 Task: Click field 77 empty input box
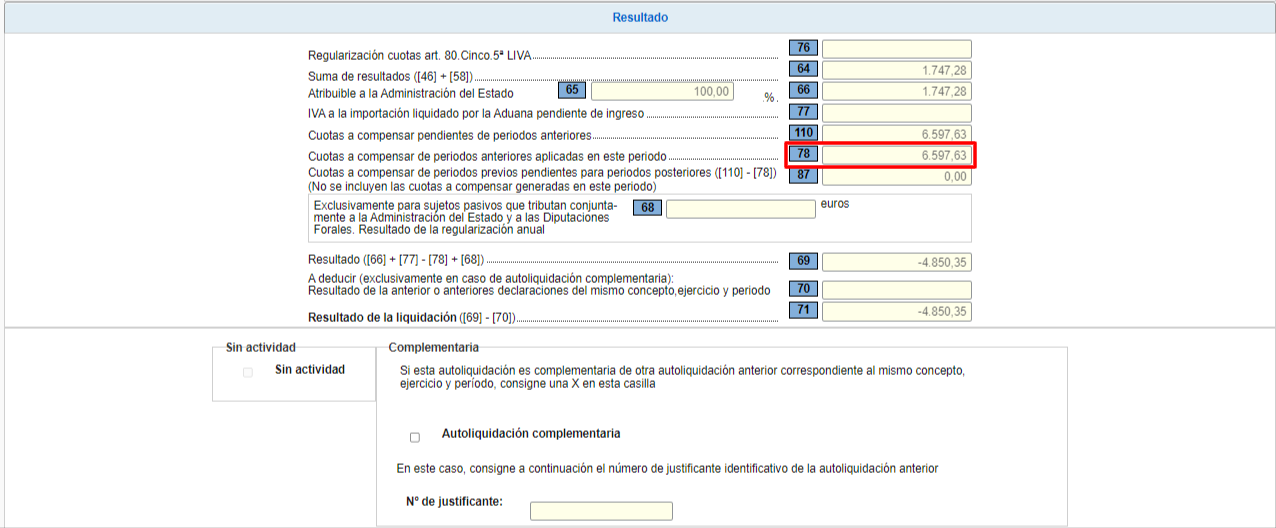[x=897, y=113]
